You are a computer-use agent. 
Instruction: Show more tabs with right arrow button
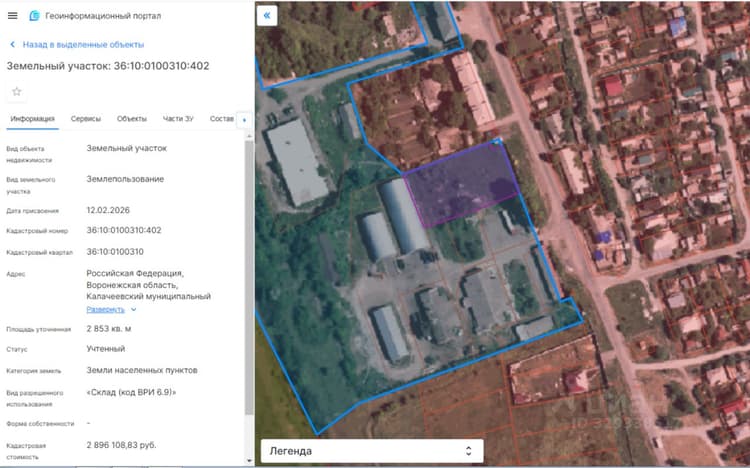244,120
